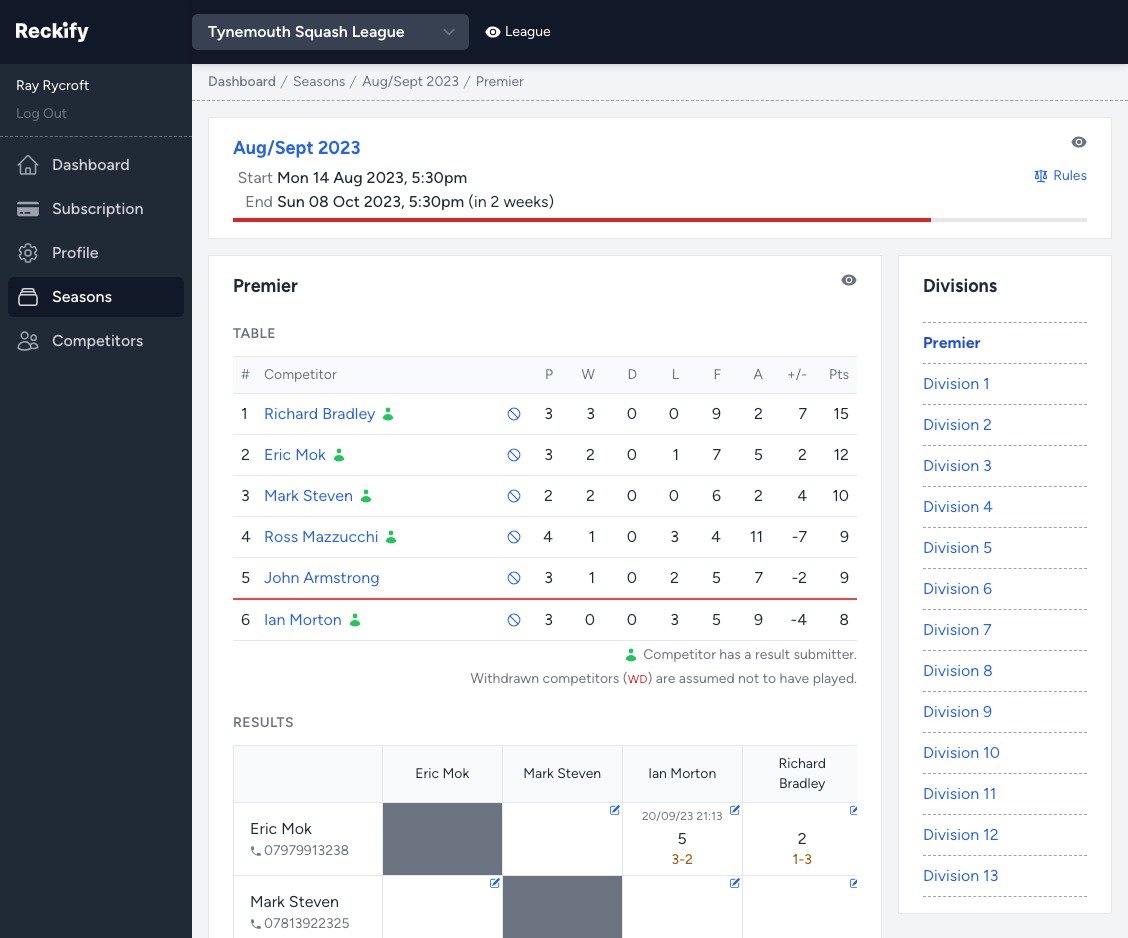Toggle season visibility eye for Aug/Sept 2023
Screen dimensions: 1128x938
coord(1078,142)
